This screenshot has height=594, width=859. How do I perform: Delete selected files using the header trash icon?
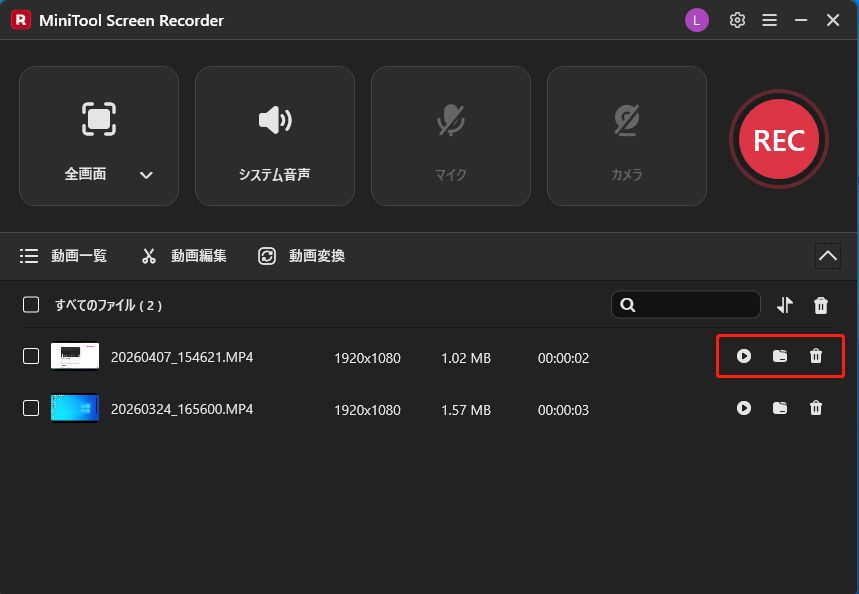[821, 305]
